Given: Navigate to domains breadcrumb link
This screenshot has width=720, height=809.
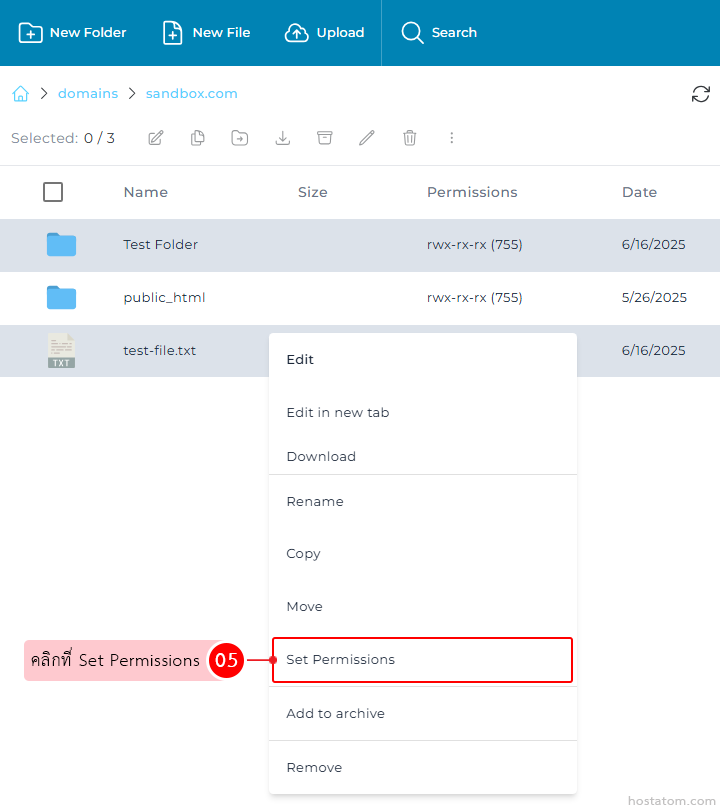Looking at the screenshot, I should 88,94.
